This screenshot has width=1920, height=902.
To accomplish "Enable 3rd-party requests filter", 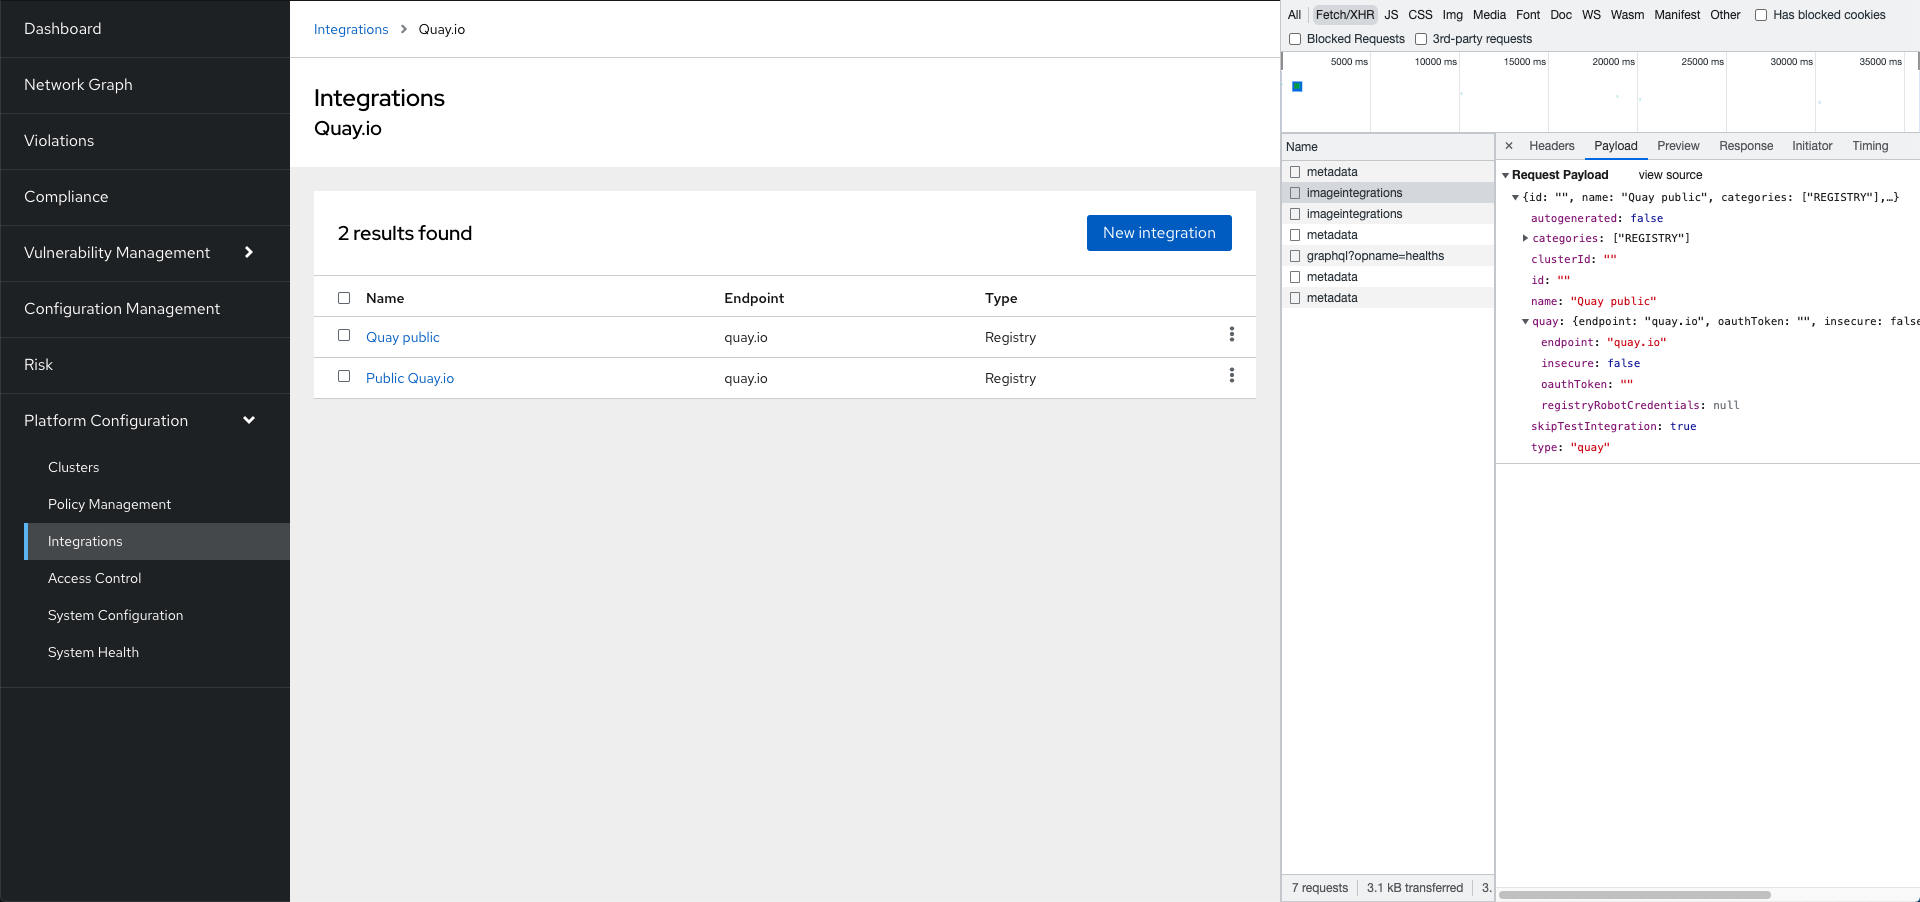I will tap(1421, 39).
